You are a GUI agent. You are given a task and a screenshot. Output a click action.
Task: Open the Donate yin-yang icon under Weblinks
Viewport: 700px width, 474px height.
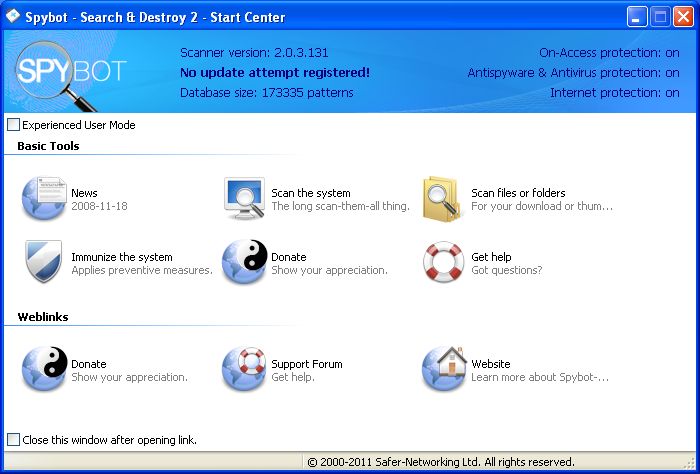pyautogui.click(x=43, y=370)
